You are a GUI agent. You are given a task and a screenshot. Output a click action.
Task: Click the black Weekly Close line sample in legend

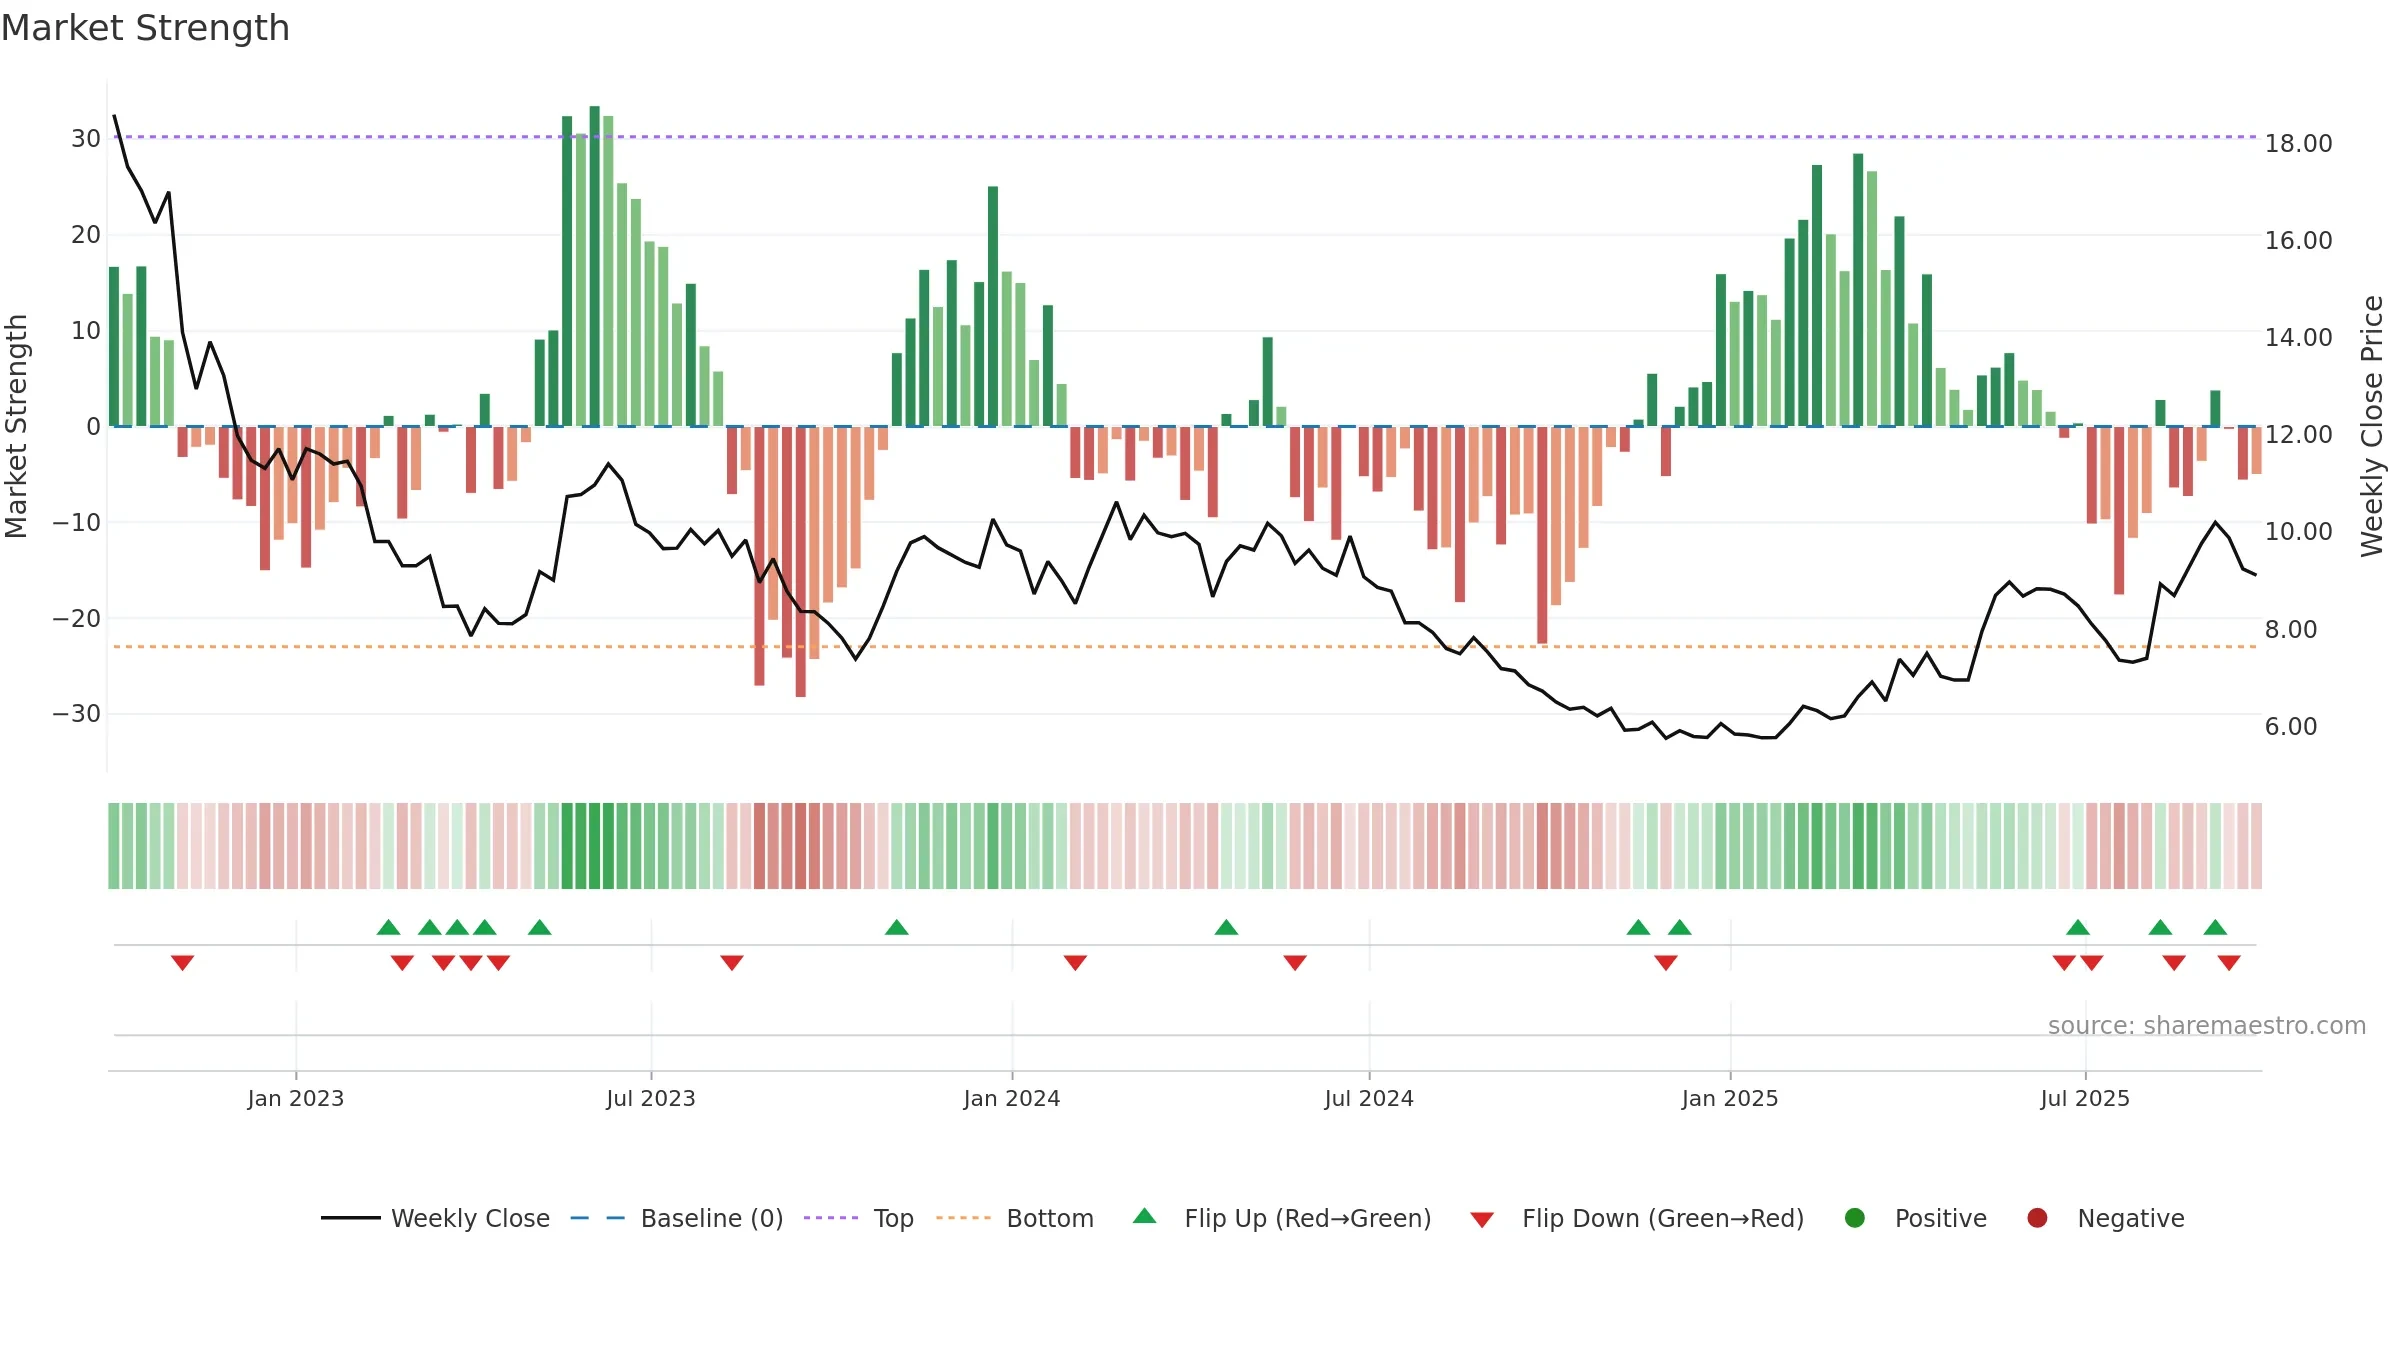(x=351, y=1218)
